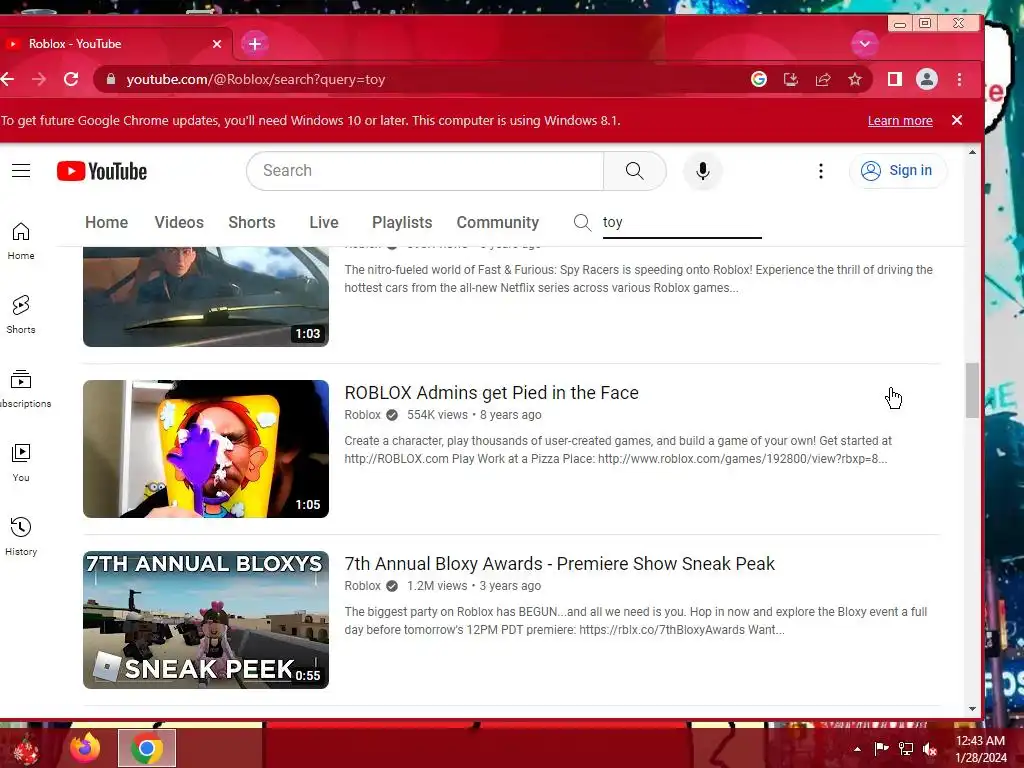1024x768 pixels.
Task: Switch to channel Playlists tab
Action: point(402,222)
